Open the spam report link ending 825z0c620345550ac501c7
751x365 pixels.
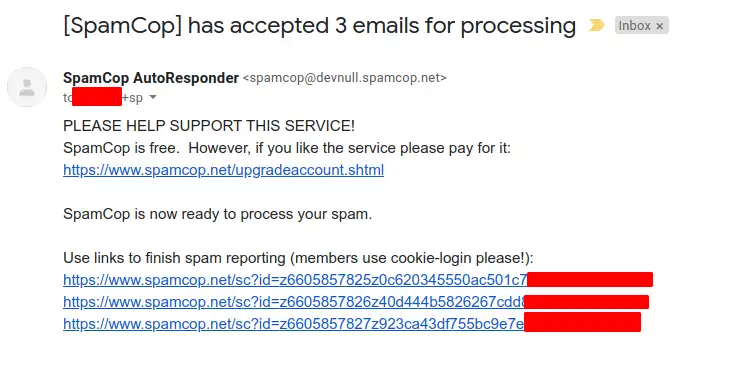click(295, 280)
